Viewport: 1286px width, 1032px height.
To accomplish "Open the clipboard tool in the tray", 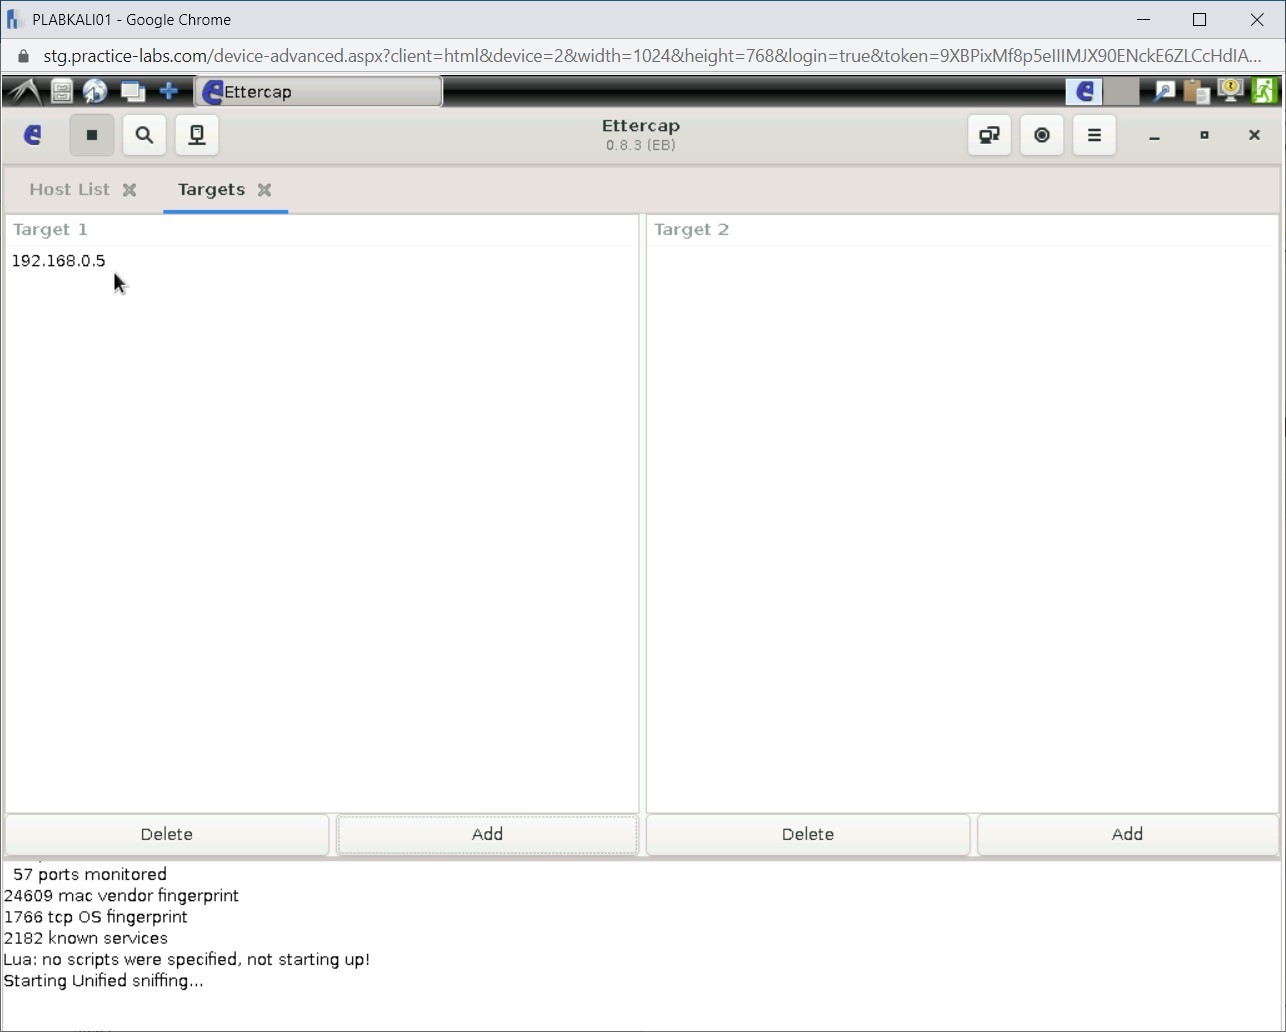I will [1196, 90].
